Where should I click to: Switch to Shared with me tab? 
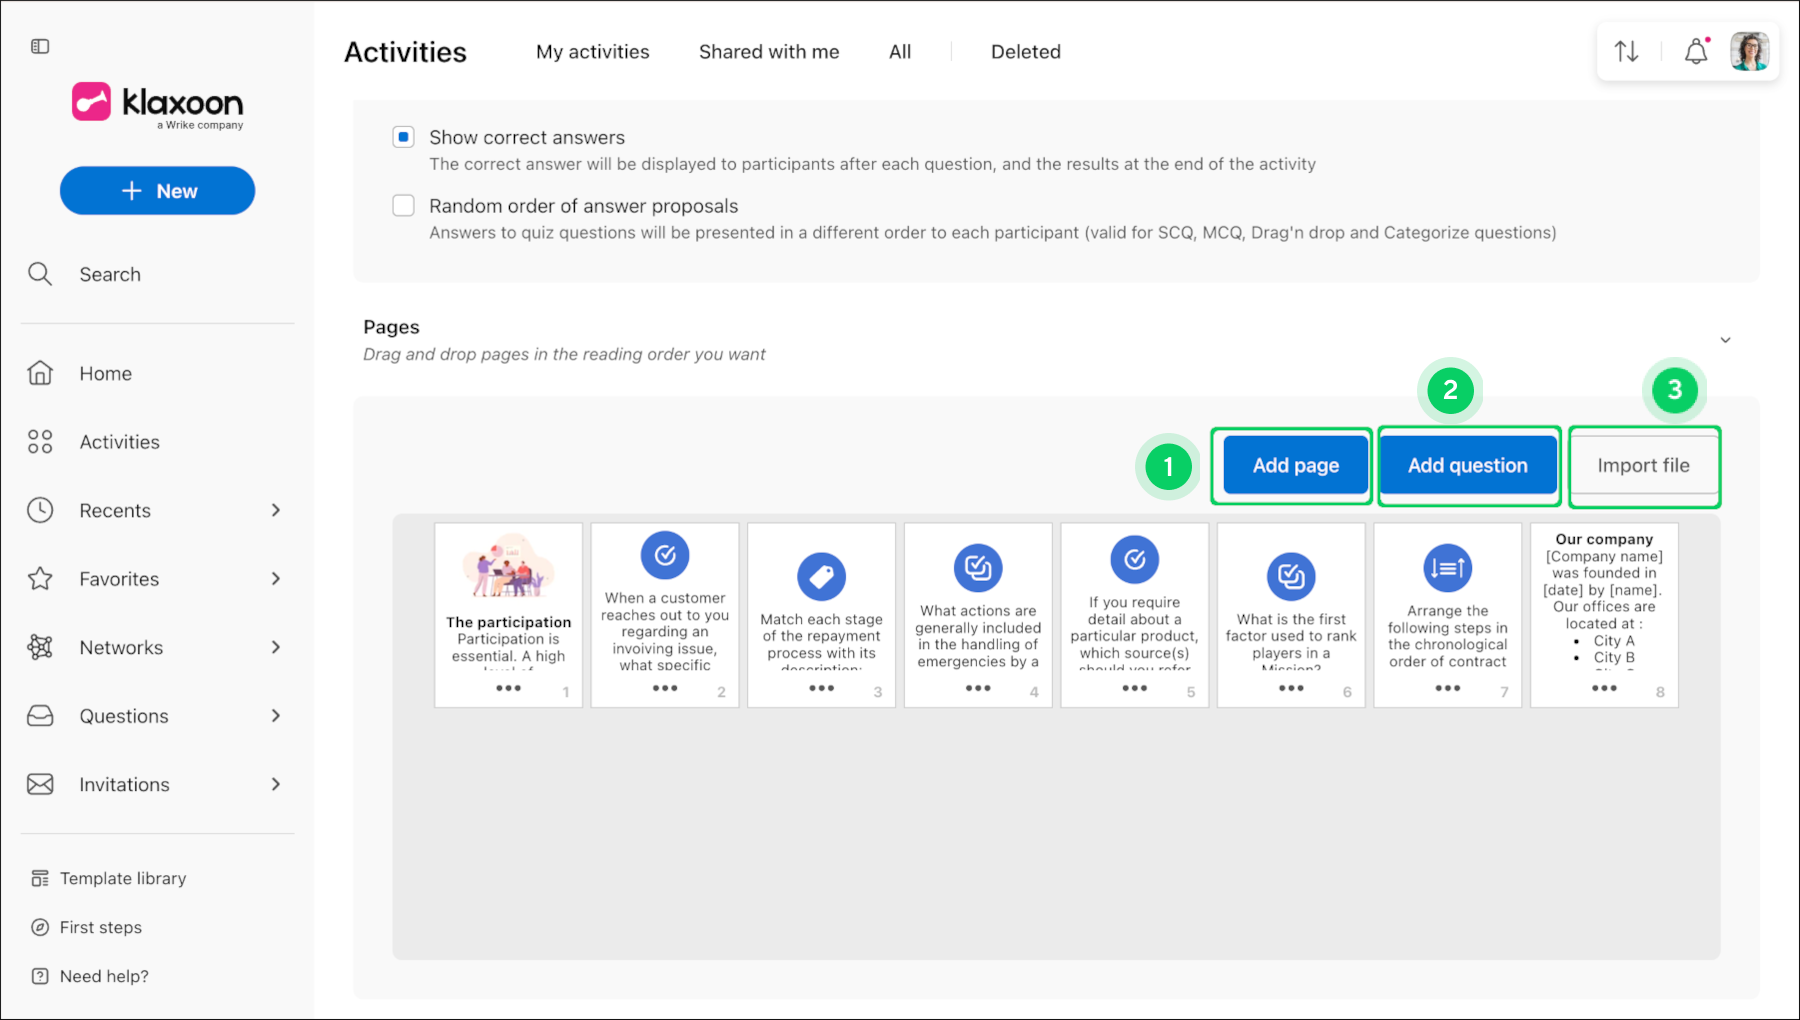pyautogui.click(x=769, y=52)
